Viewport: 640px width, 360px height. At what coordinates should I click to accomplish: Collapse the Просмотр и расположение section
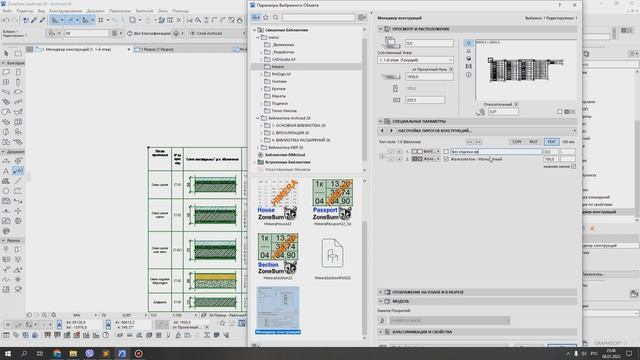(x=380, y=29)
